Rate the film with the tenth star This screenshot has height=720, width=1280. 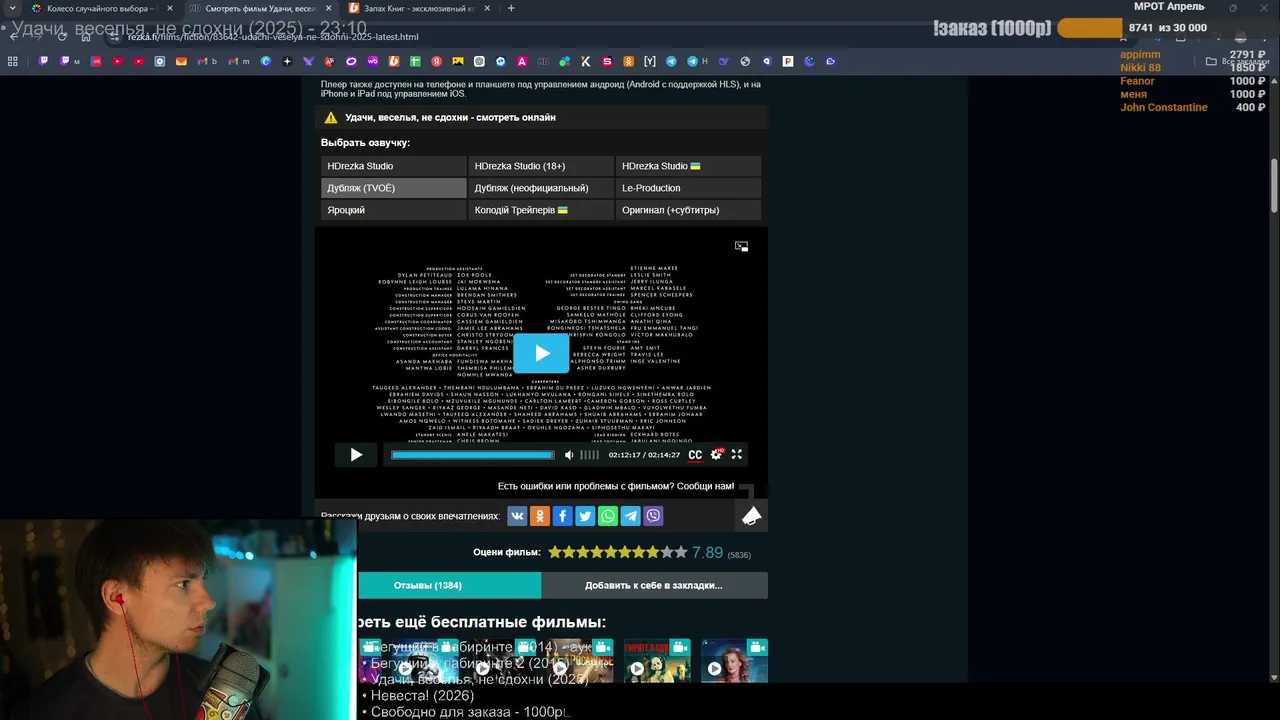681,552
